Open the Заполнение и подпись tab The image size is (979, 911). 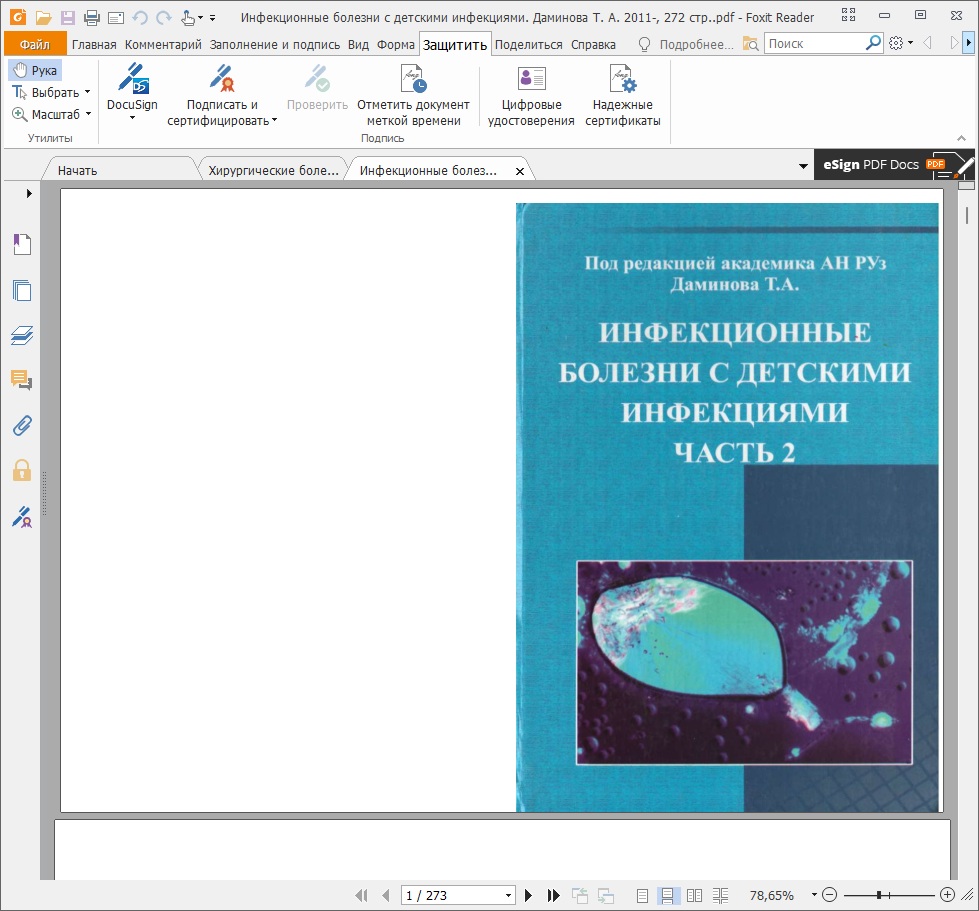[x=275, y=44]
